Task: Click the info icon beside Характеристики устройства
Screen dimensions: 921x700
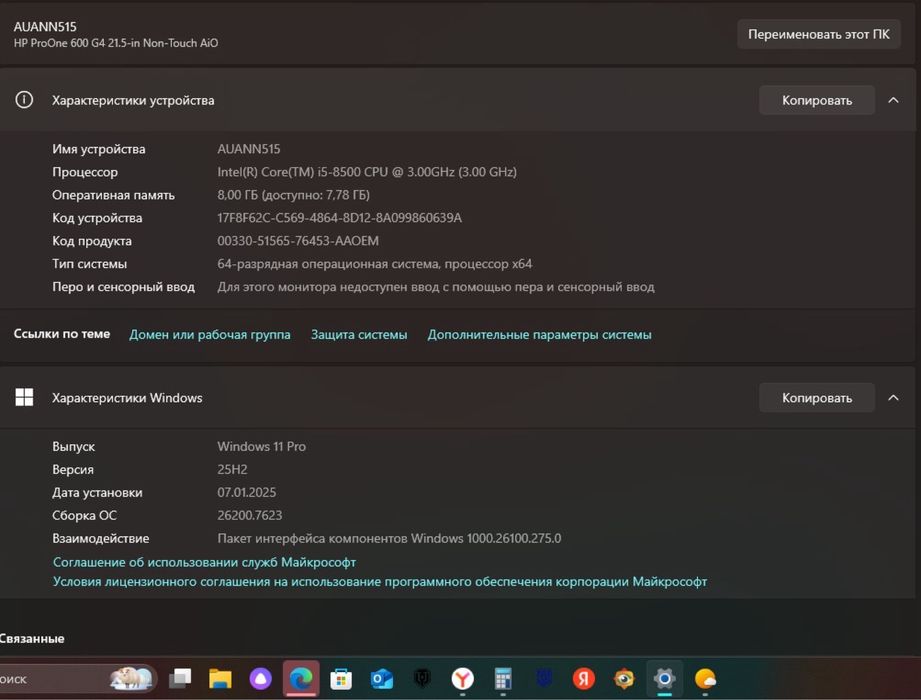Action: point(24,100)
